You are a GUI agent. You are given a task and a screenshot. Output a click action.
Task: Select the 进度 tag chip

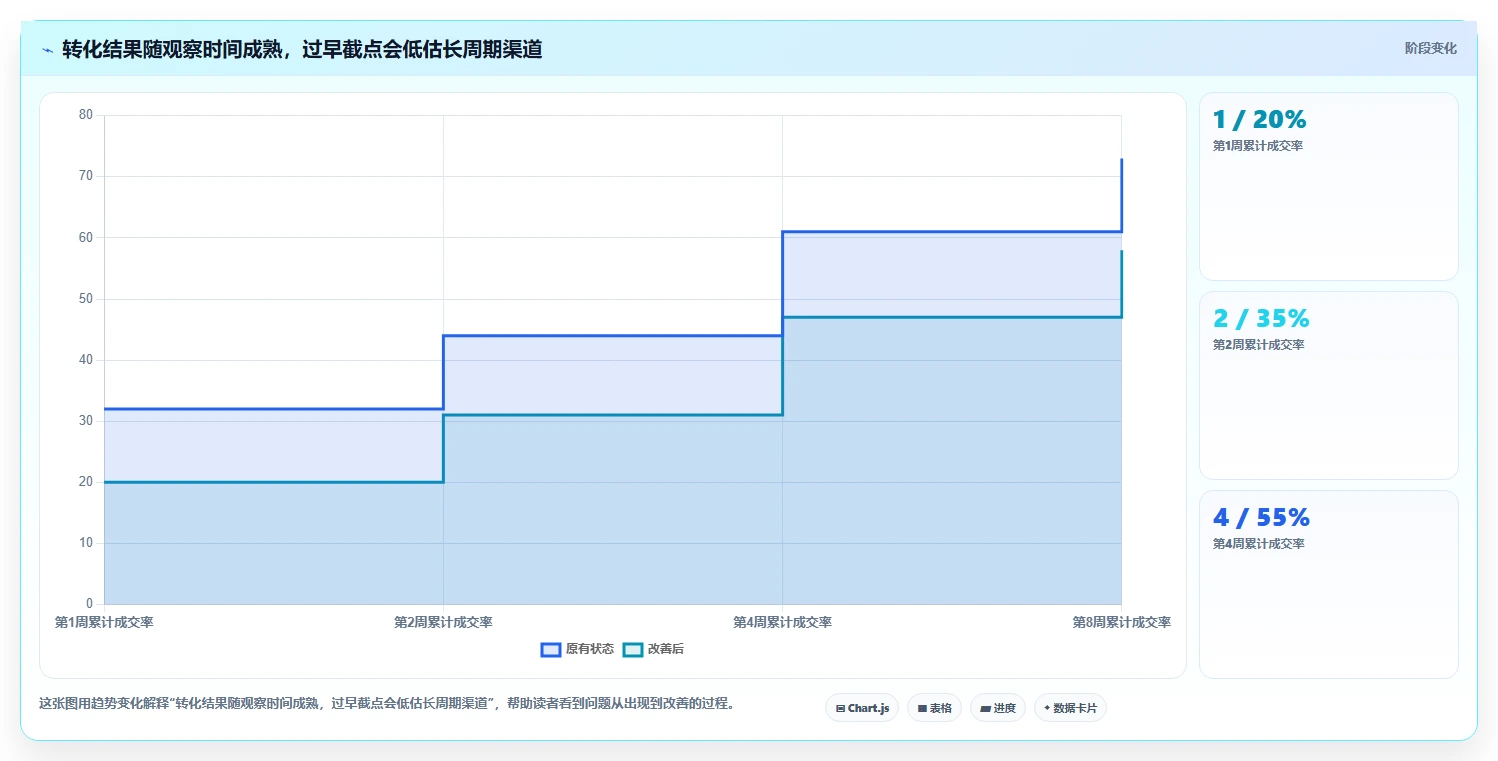click(x=998, y=708)
